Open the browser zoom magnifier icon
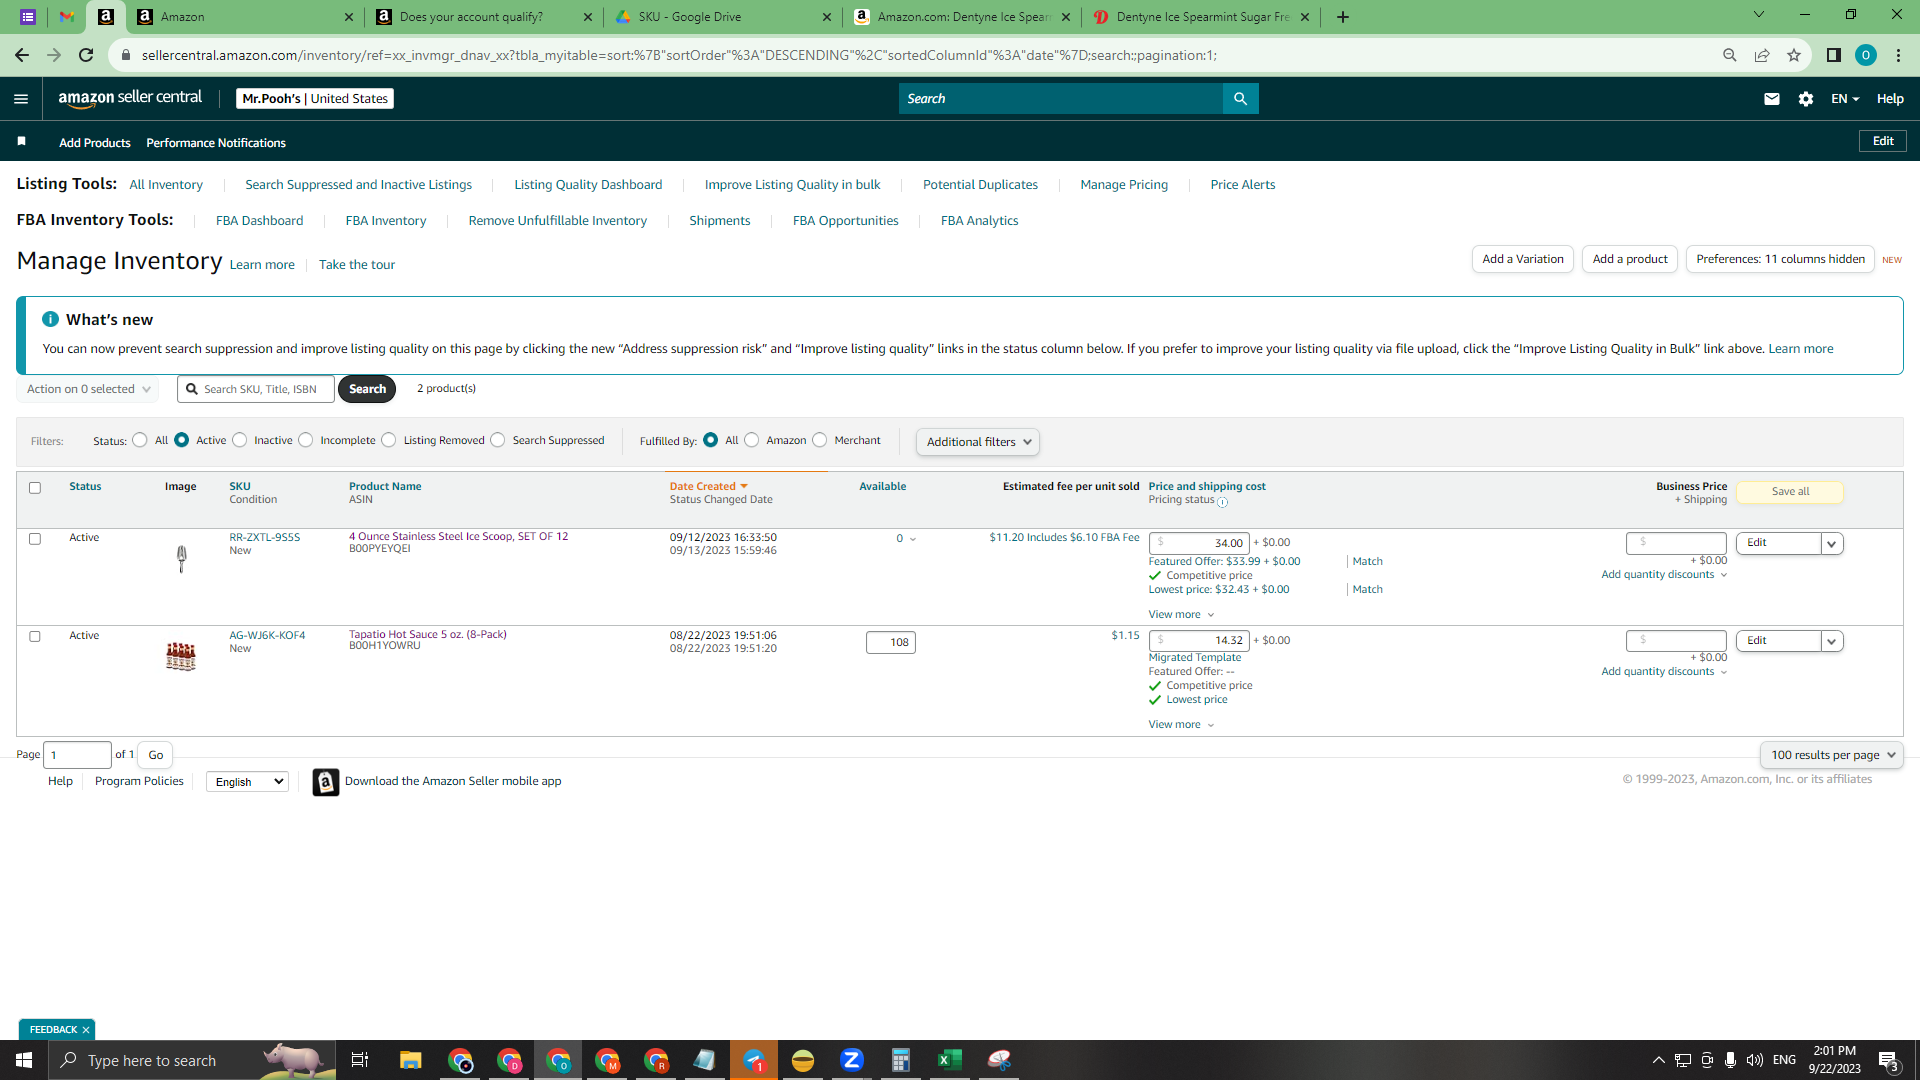1920x1080 pixels. pyautogui.click(x=1729, y=55)
